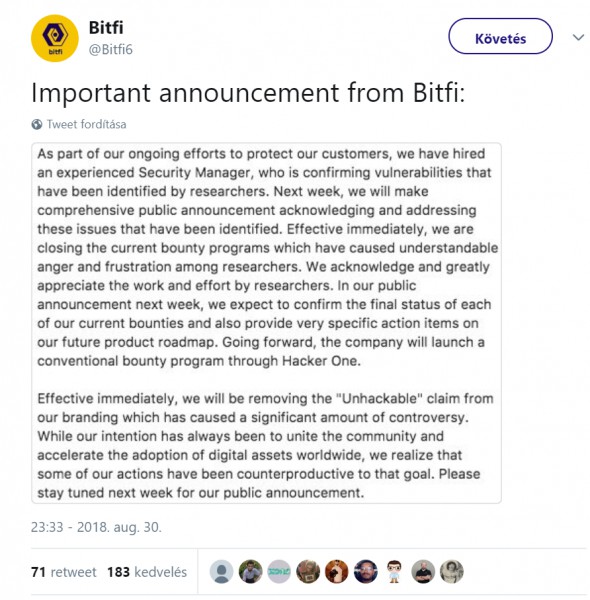This screenshot has height=600, width=590.
Task: Translate tweet via Tweet fordítása link
Action: point(86,124)
